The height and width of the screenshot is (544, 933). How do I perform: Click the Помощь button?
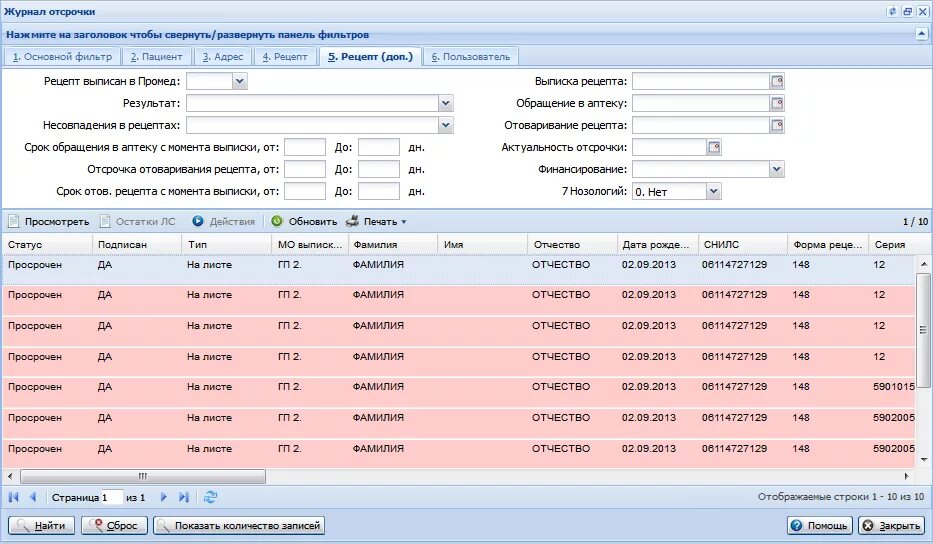820,526
